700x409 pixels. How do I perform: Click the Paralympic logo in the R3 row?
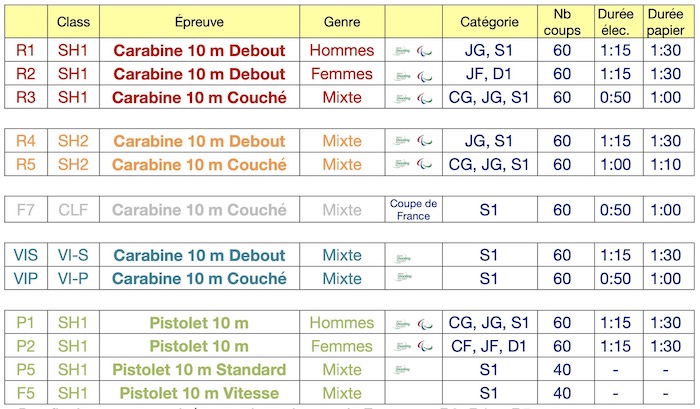425,98
